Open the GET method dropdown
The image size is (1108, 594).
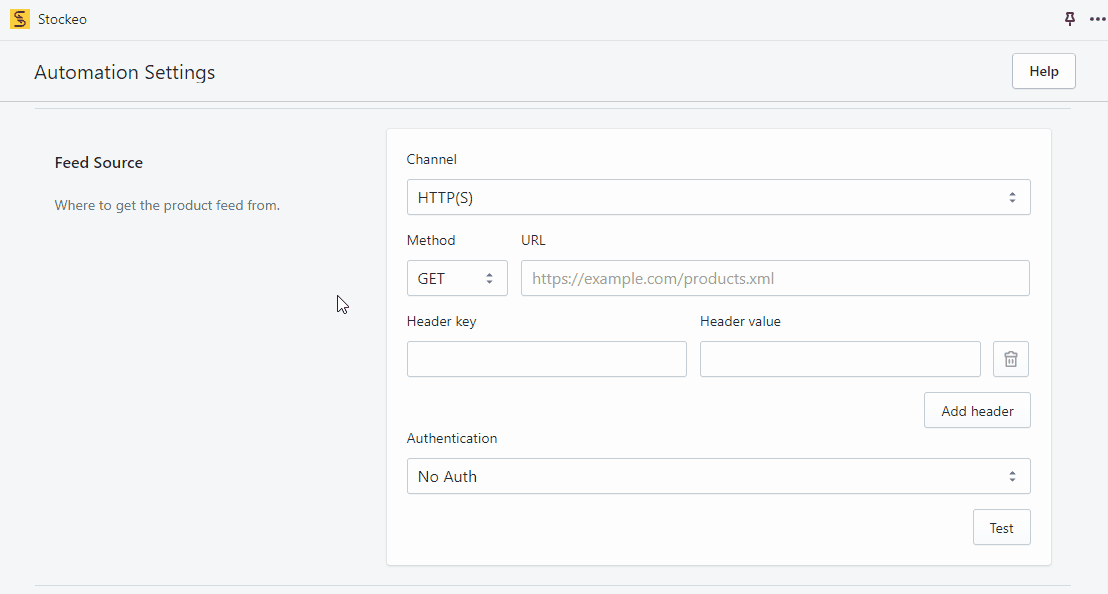tap(457, 278)
